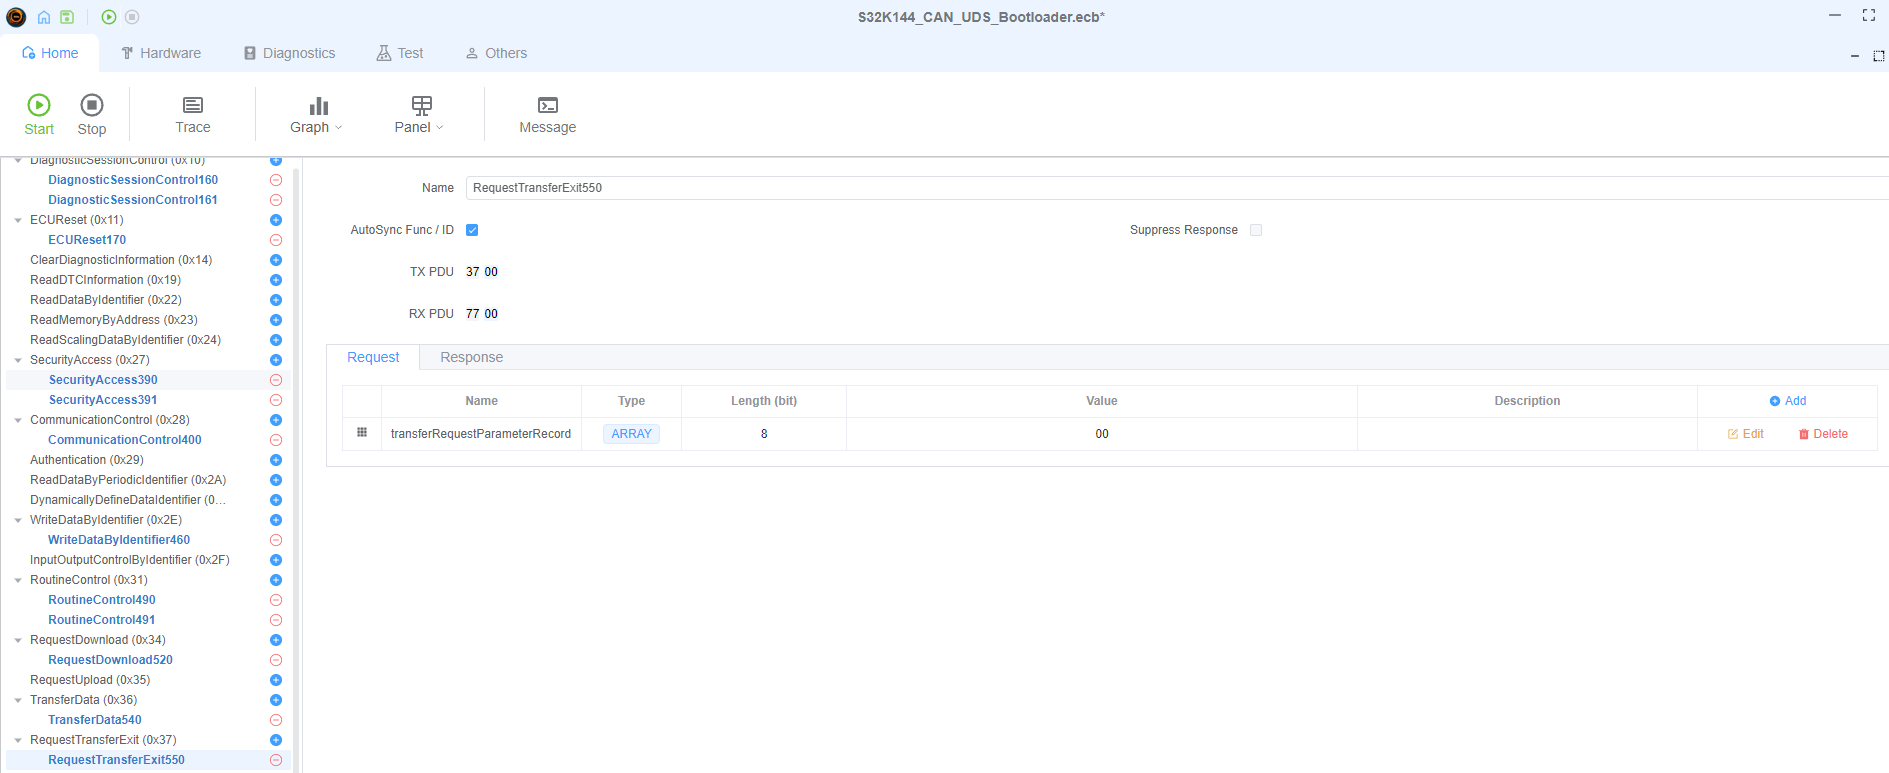Add a ReadMemoryByAddress (0x23) service
The width and height of the screenshot is (1889, 773).
coord(276,320)
